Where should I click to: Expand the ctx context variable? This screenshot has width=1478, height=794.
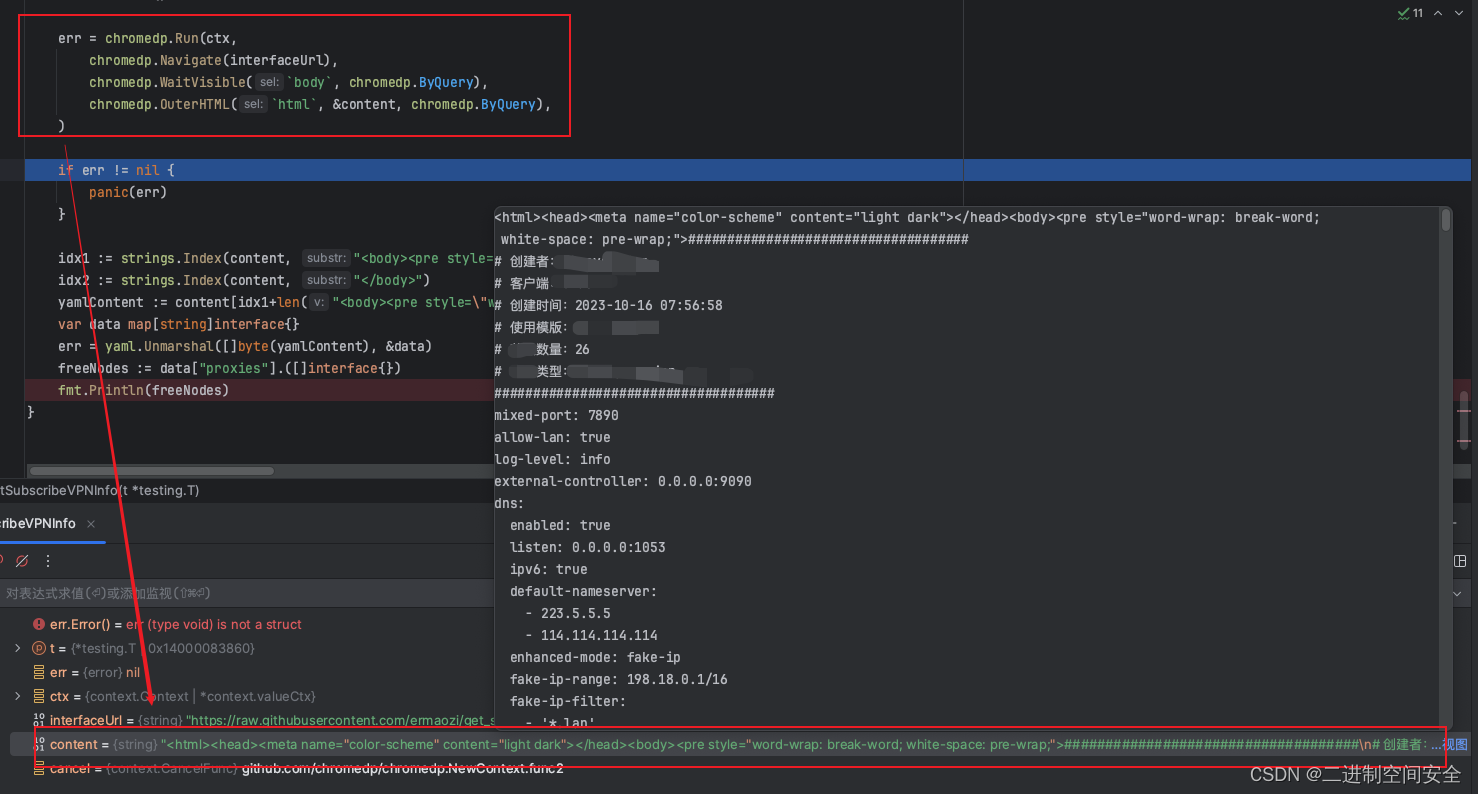(x=17, y=696)
